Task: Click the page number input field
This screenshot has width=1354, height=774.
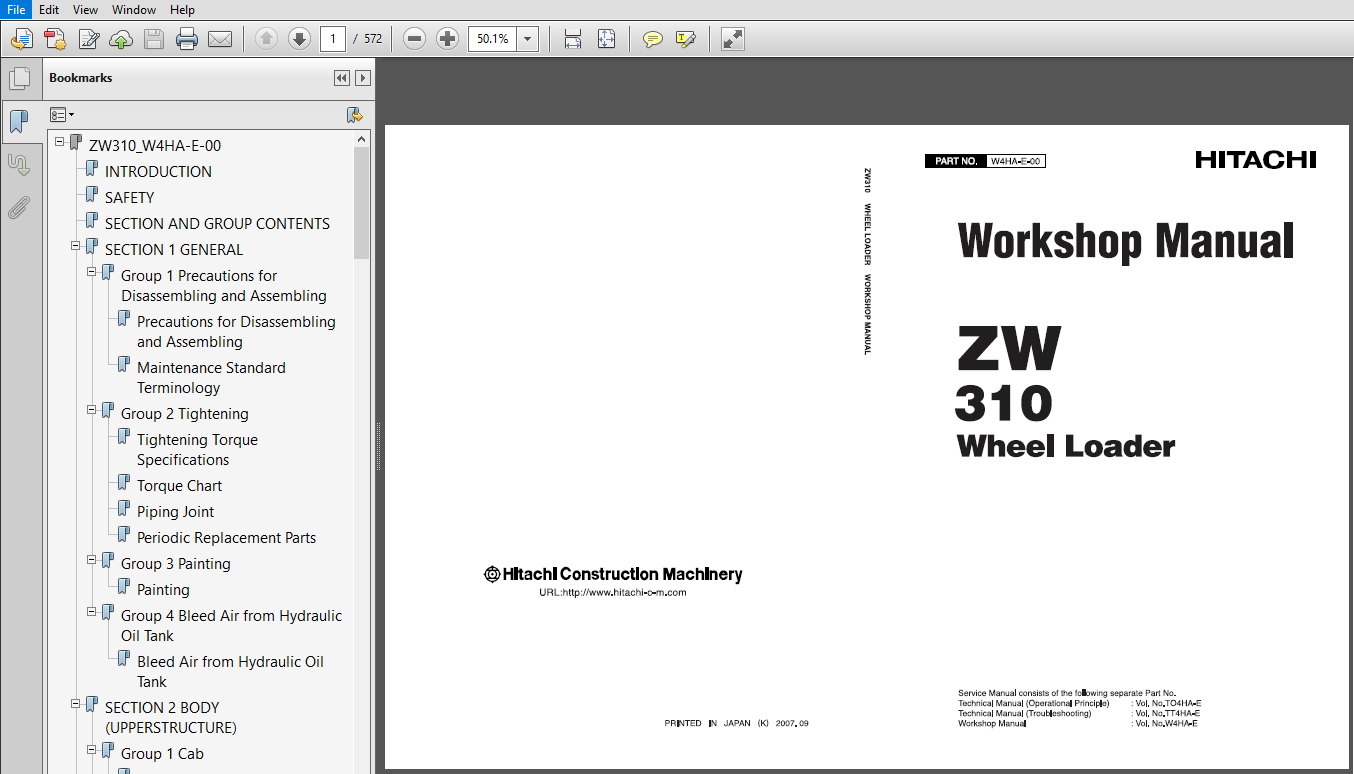Action: 333,40
